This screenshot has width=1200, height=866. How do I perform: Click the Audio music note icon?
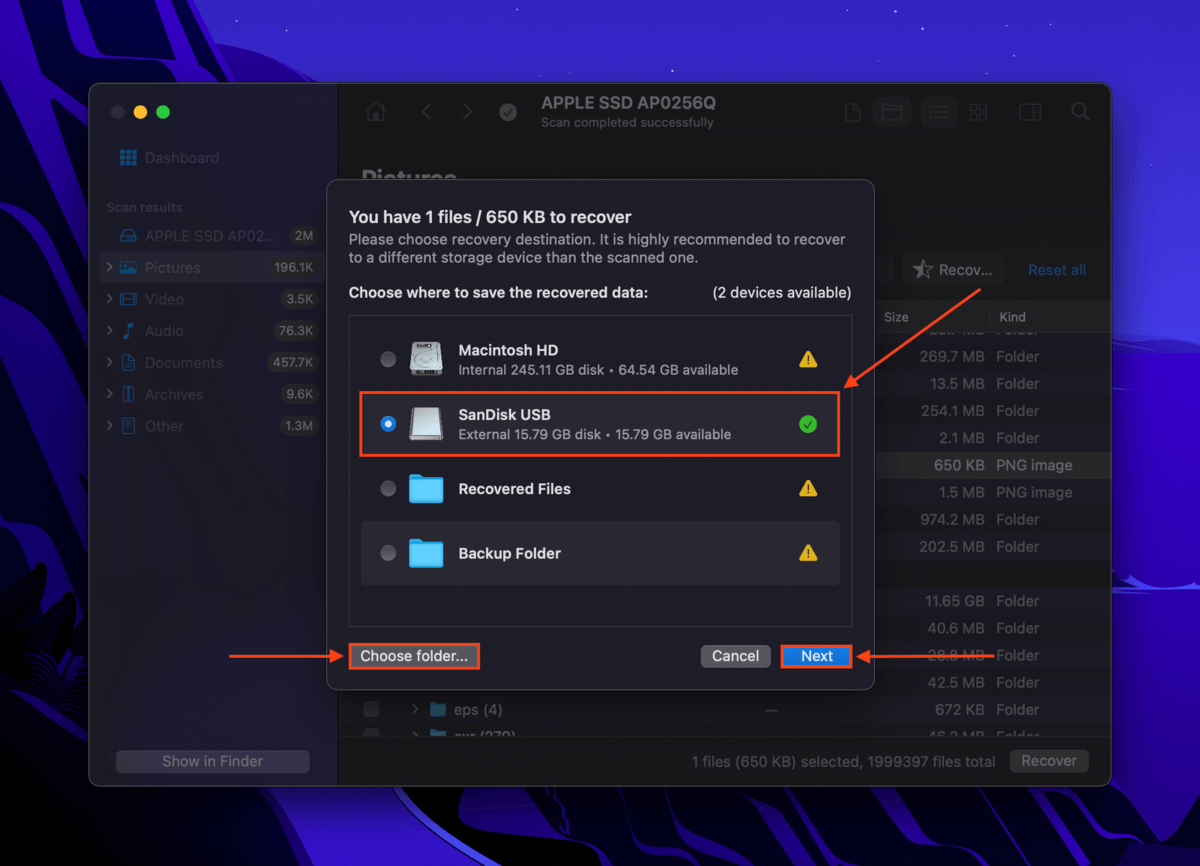click(x=128, y=331)
